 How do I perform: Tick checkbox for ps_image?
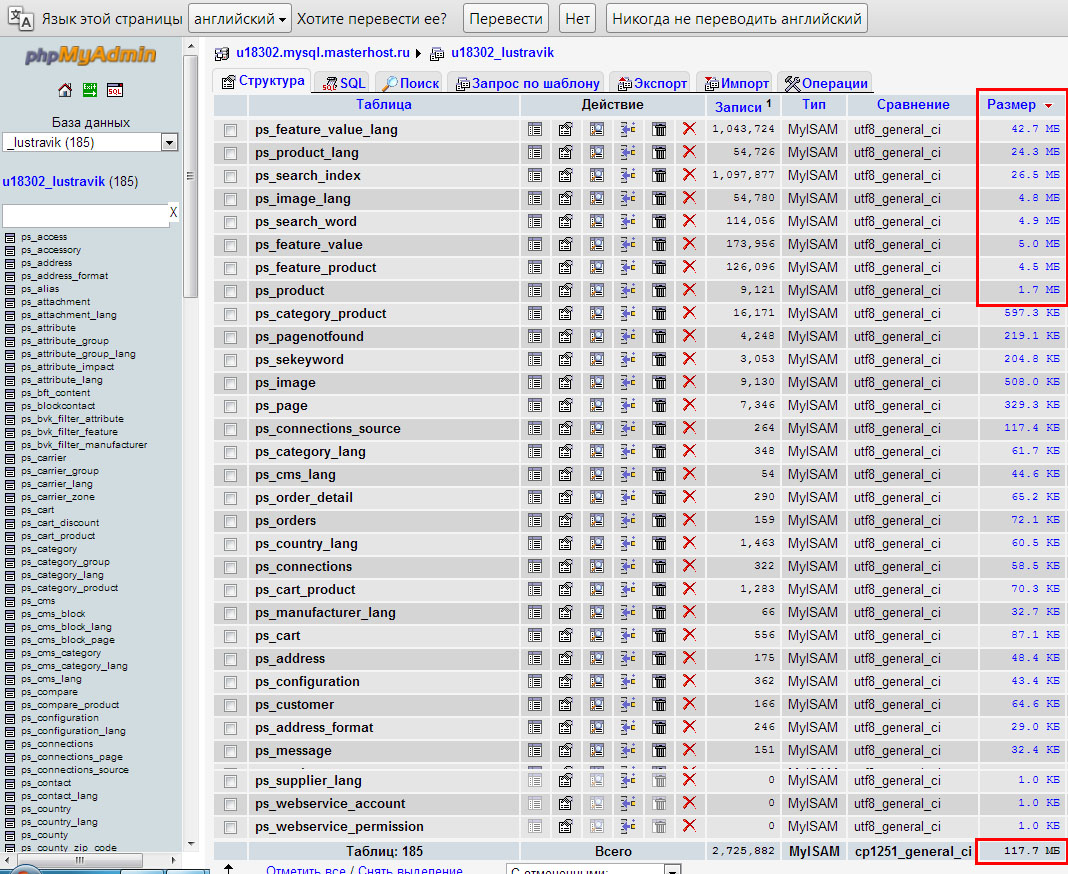(230, 384)
